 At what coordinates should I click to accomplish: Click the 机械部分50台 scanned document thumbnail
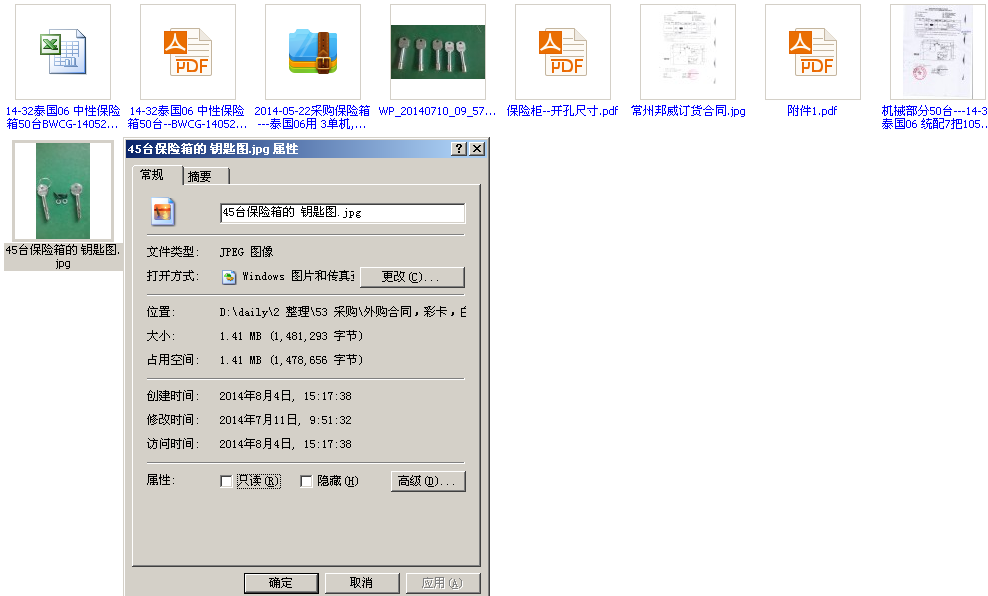(x=937, y=52)
